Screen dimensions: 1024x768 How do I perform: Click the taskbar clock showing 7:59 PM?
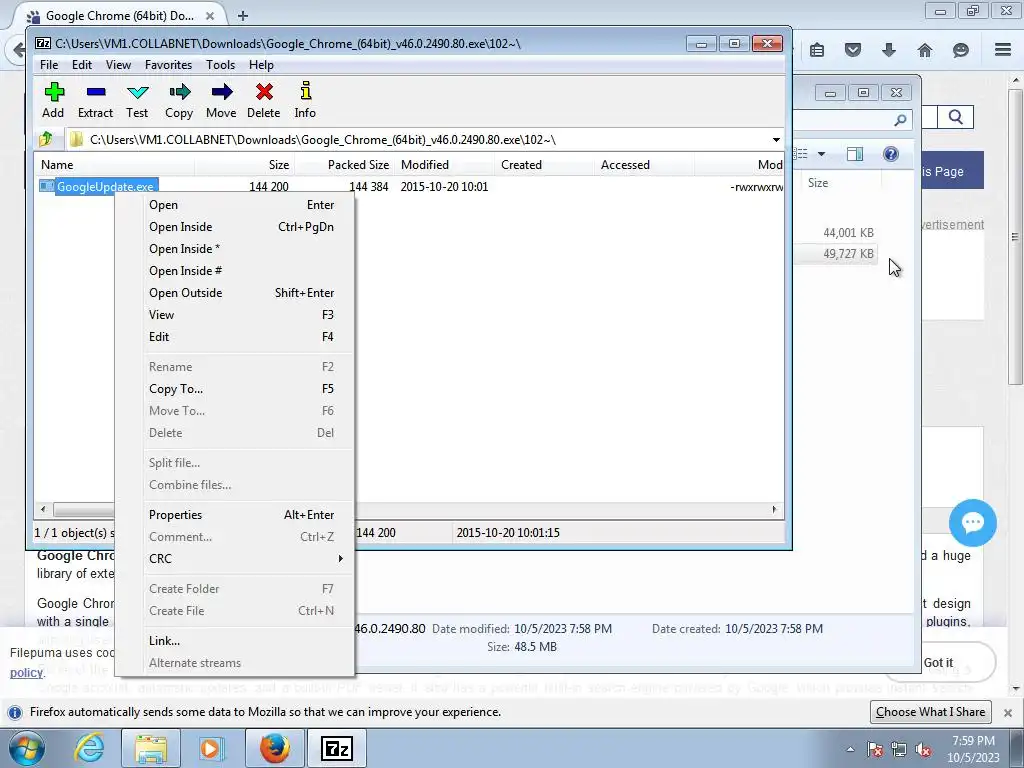coord(973,749)
